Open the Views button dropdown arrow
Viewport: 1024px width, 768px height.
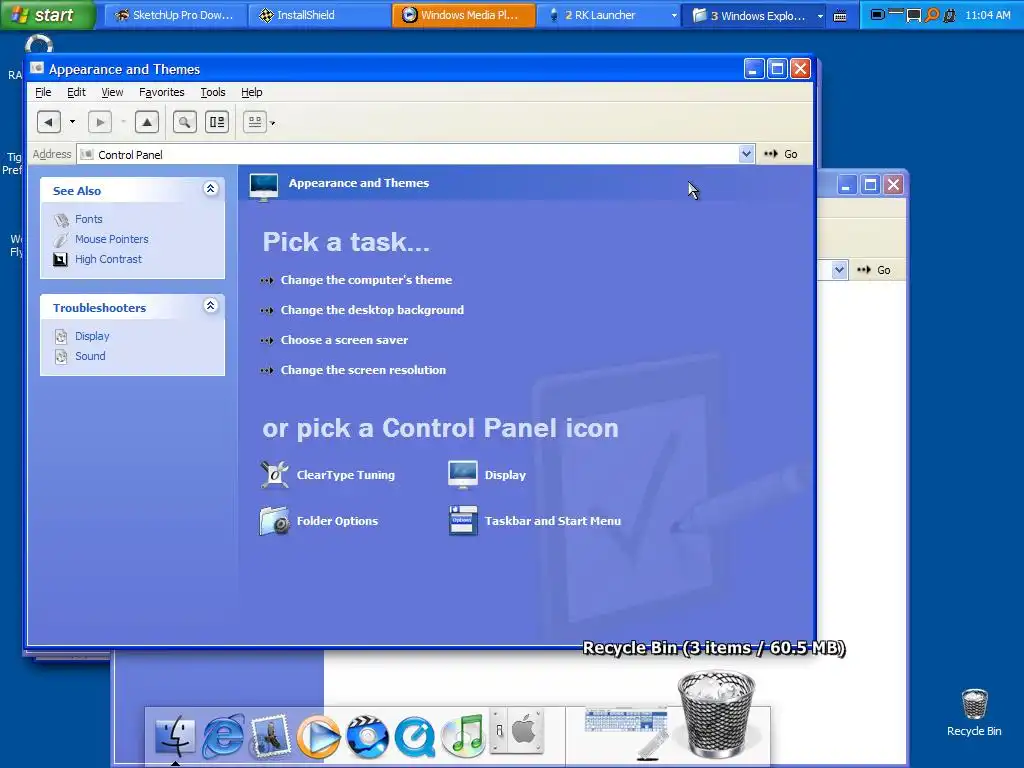point(272,123)
